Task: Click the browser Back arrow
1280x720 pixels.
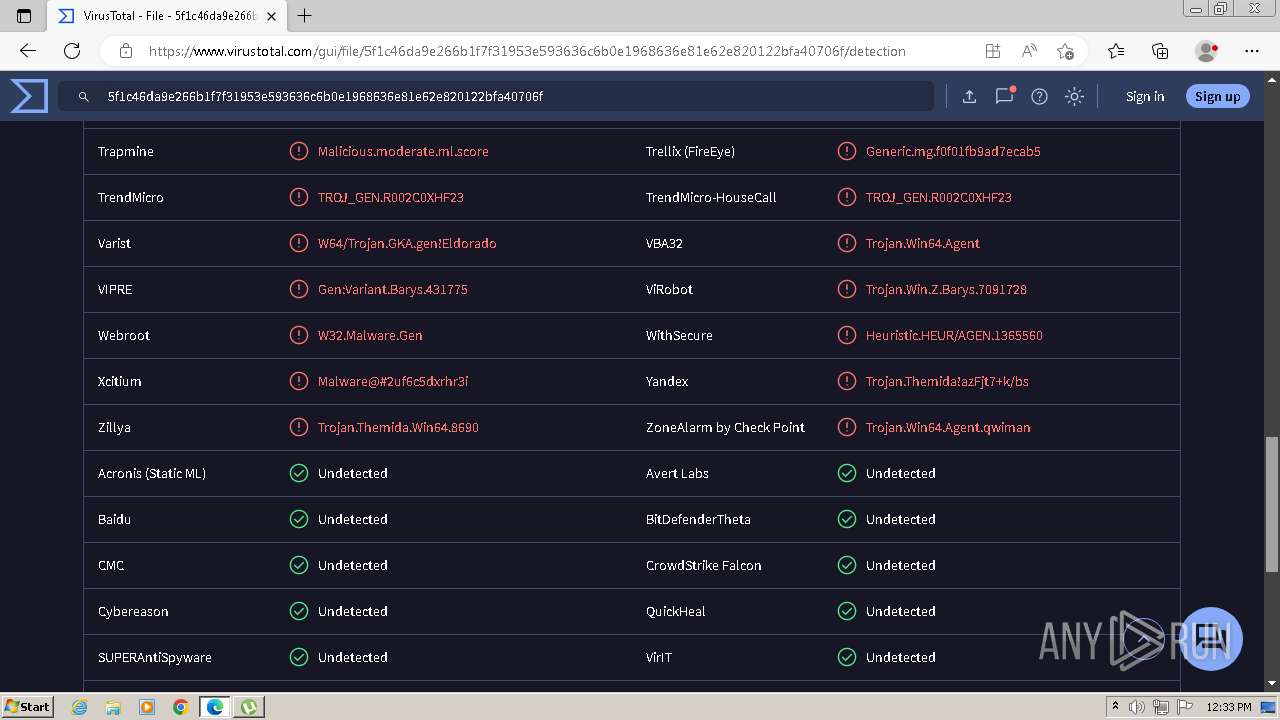Action: 28,51
